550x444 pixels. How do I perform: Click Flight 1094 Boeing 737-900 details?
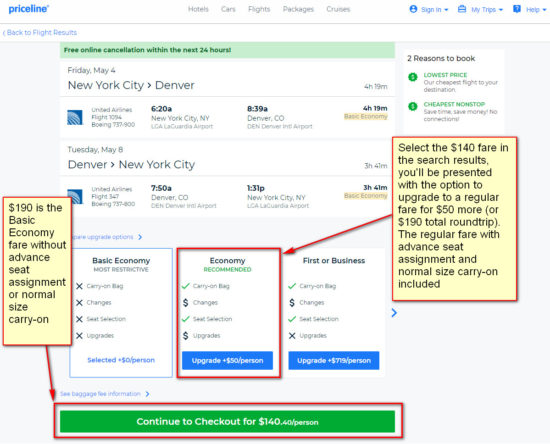coord(113,117)
